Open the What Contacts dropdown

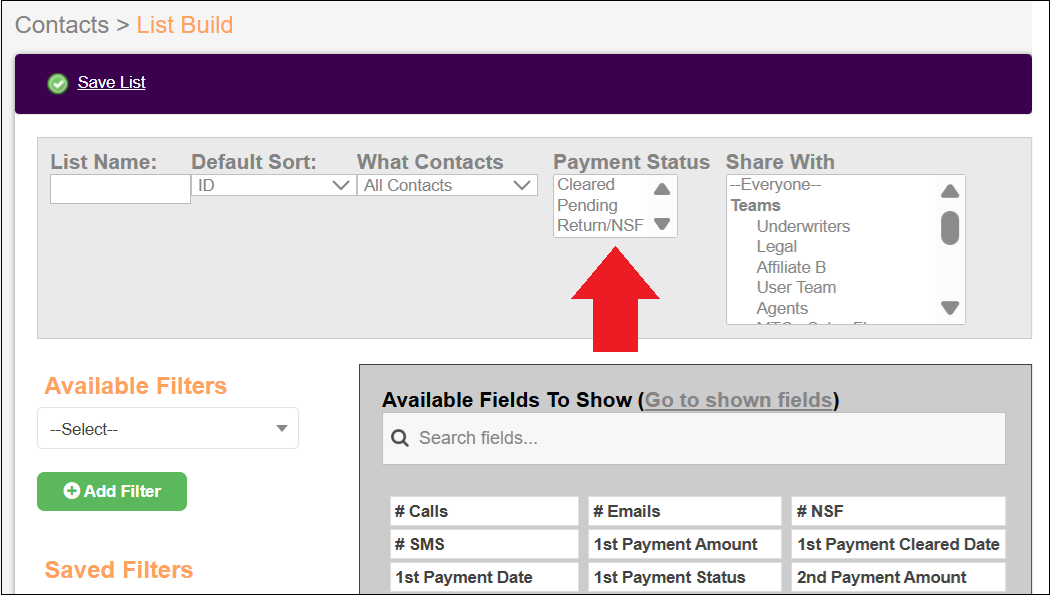click(x=447, y=185)
